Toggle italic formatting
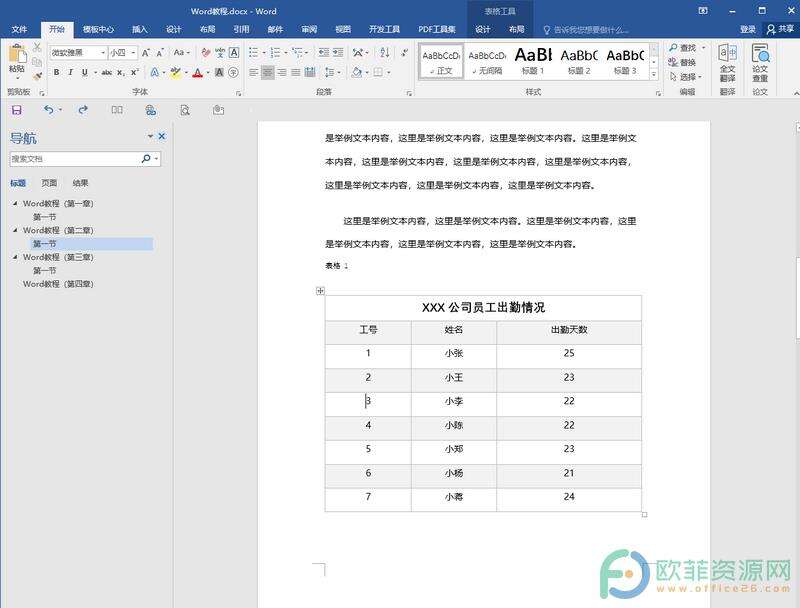 (x=70, y=72)
